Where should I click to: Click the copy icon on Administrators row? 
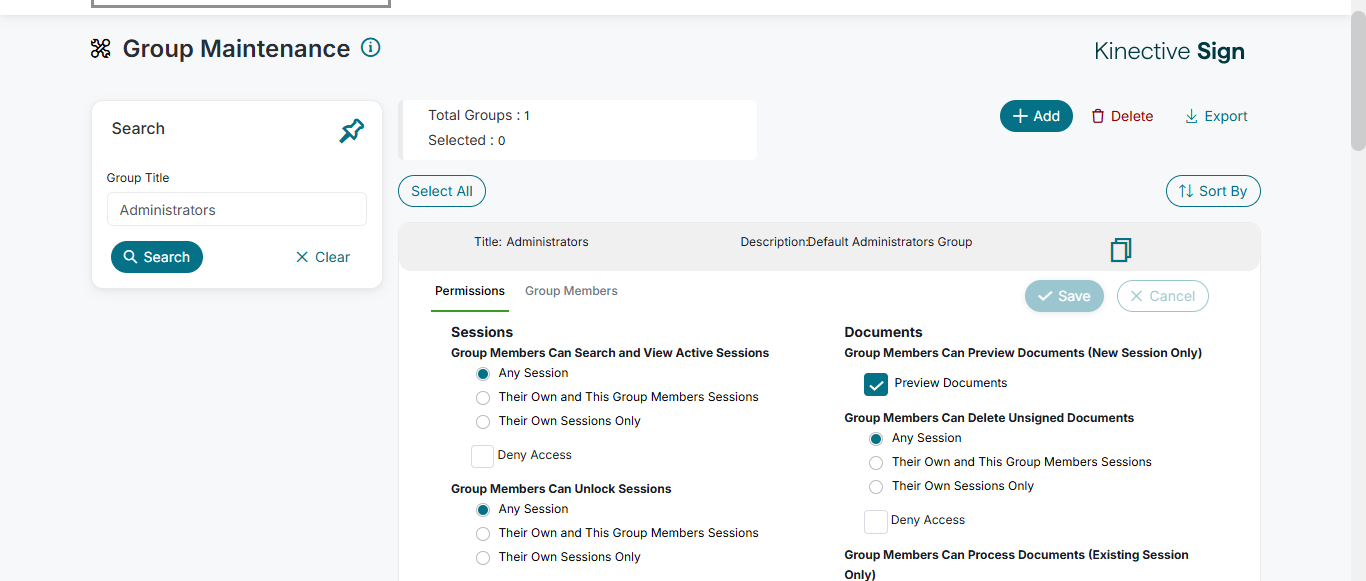[1121, 249]
